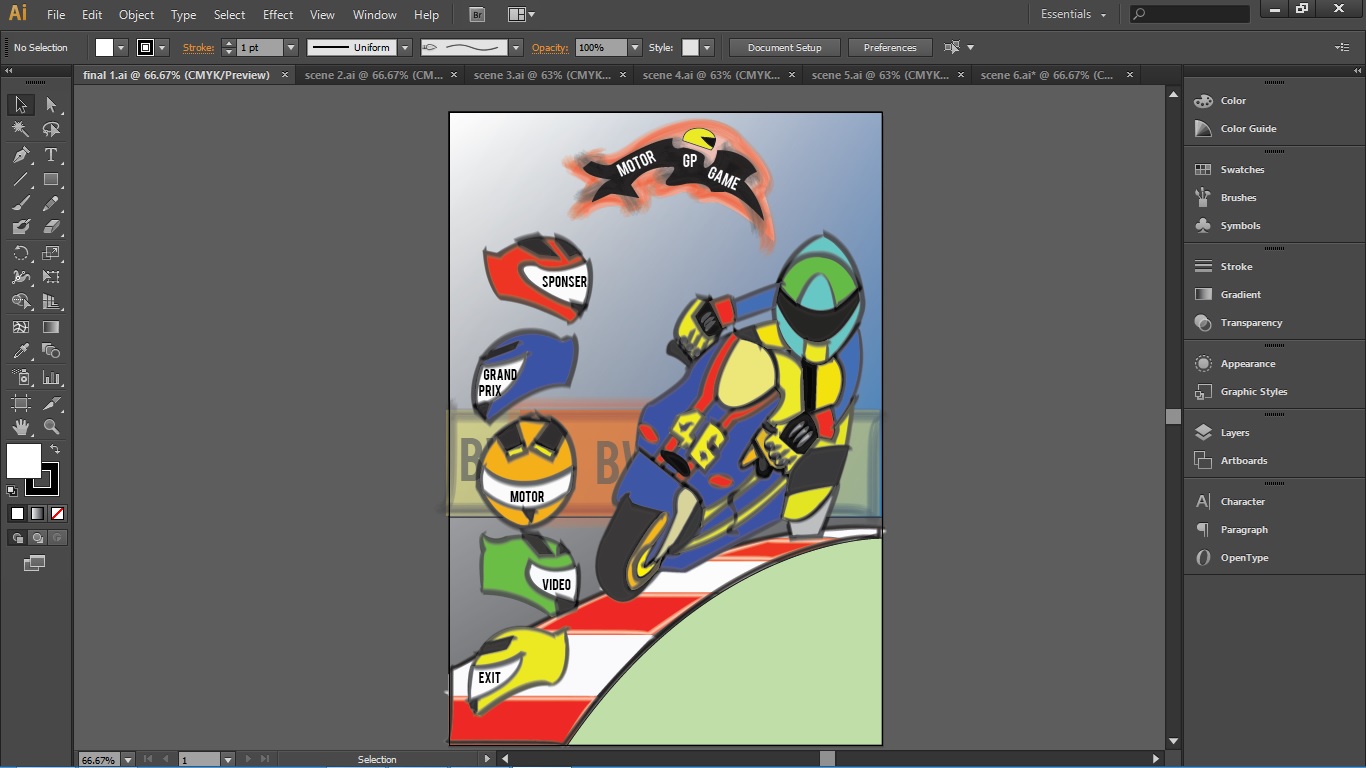Select the Rectangle tool
The height and width of the screenshot is (768, 1366).
point(51,180)
